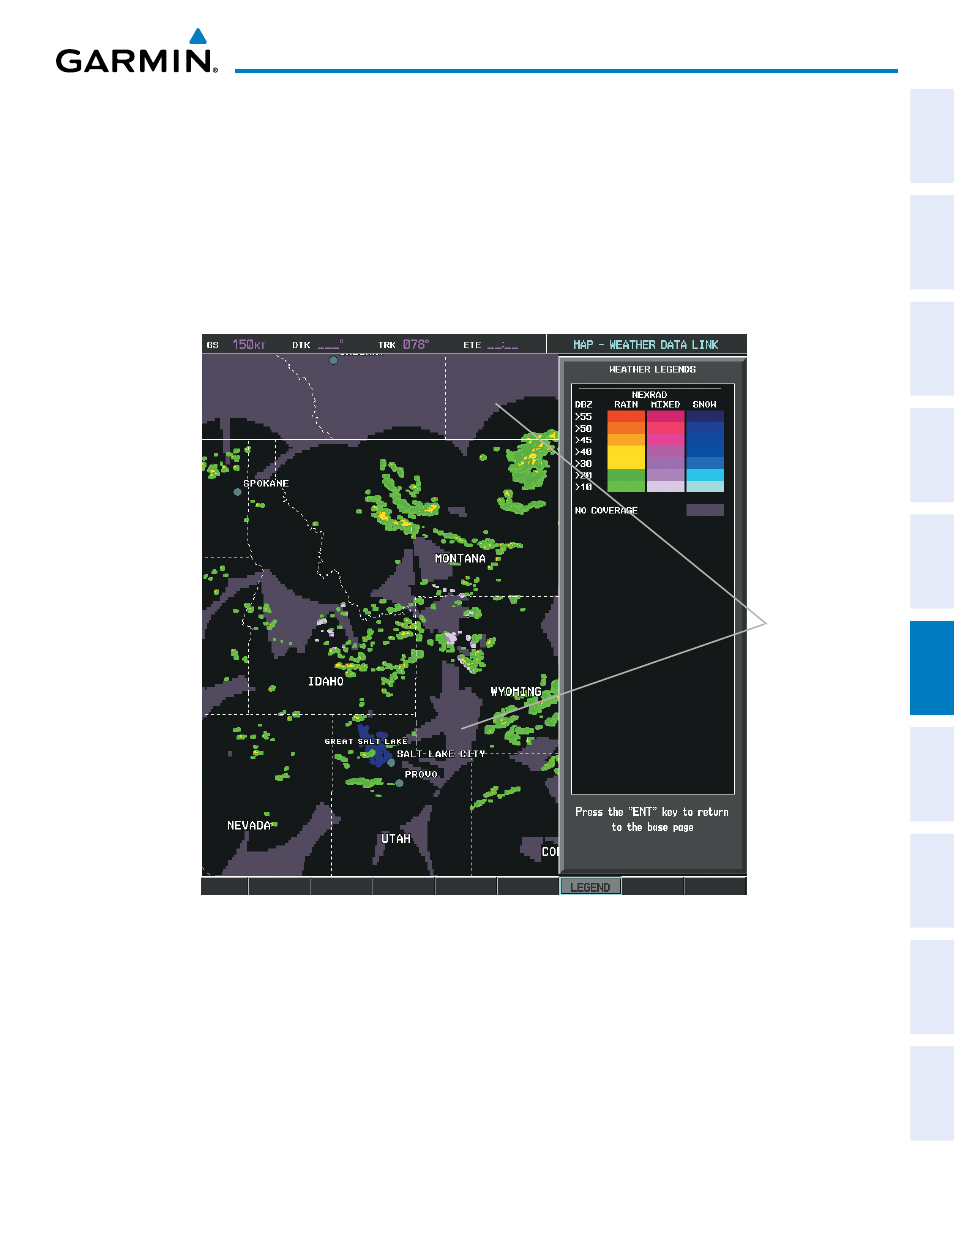Click the NO COVERAGE label
Image resolution: width=954 pixels, height=1235 pixels.
[x=606, y=510]
